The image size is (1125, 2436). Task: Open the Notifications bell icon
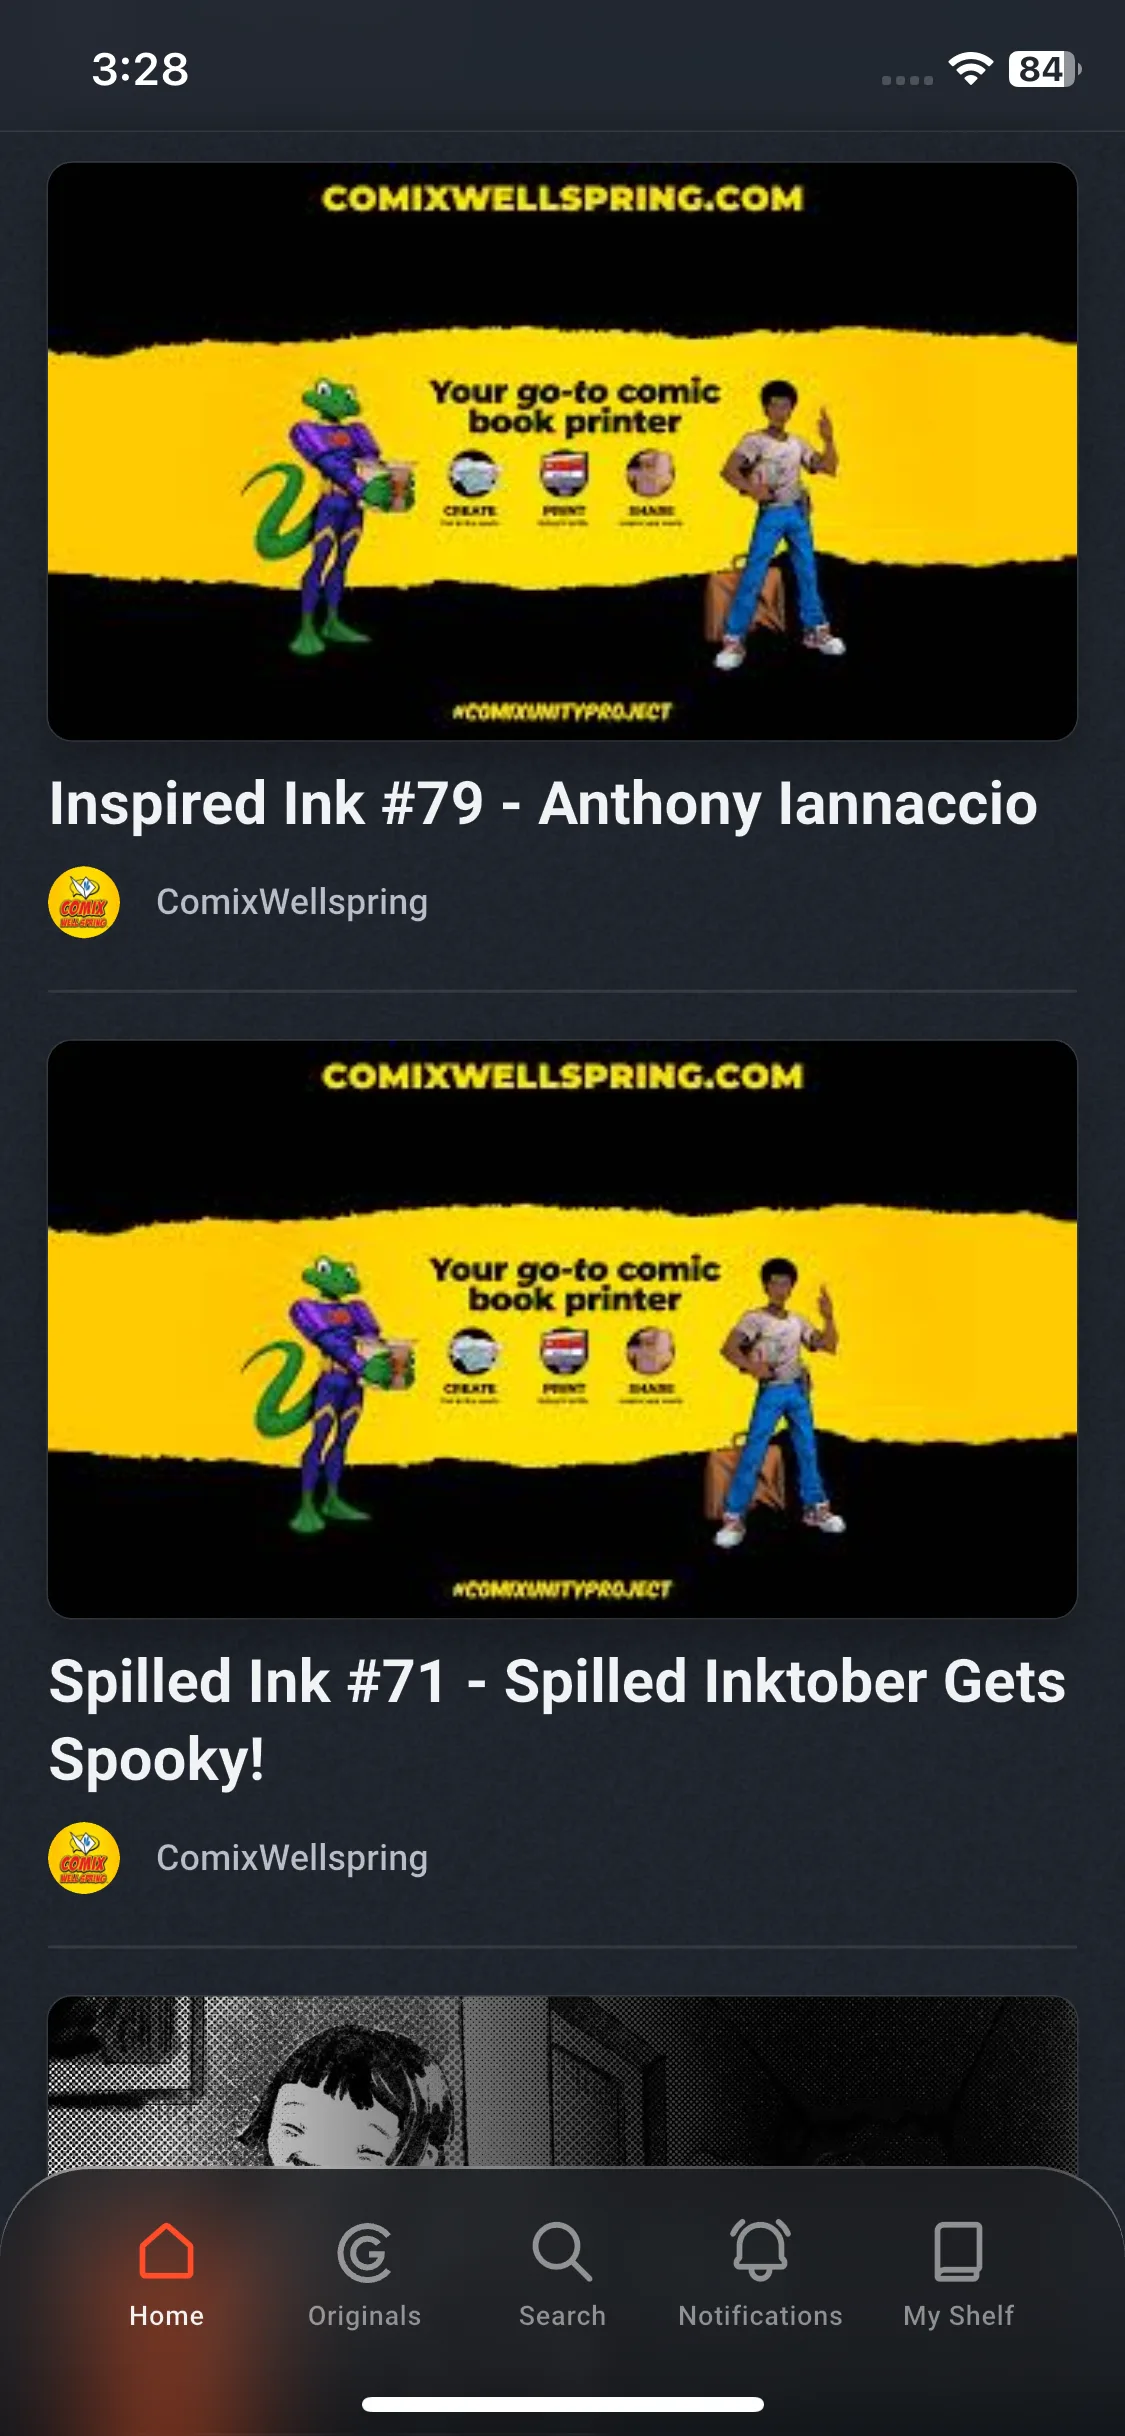(x=760, y=2250)
